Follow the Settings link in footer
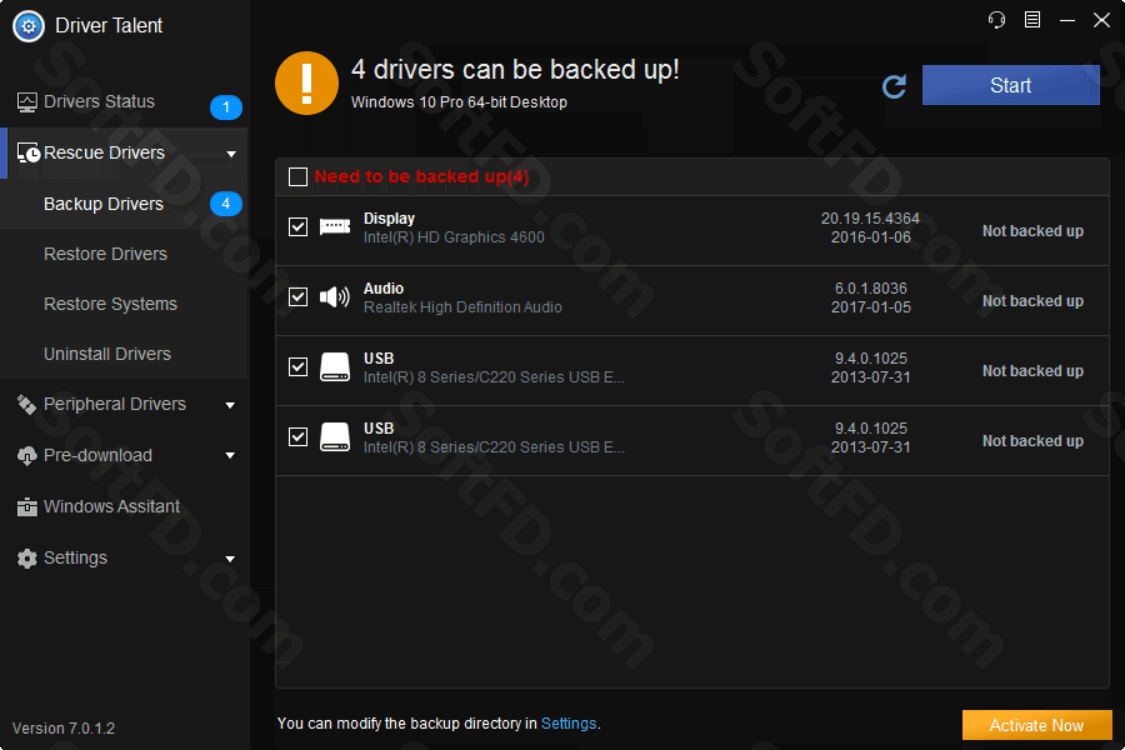Image resolution: width=1125 pixels, height=750 pixels. coord(568,723)
